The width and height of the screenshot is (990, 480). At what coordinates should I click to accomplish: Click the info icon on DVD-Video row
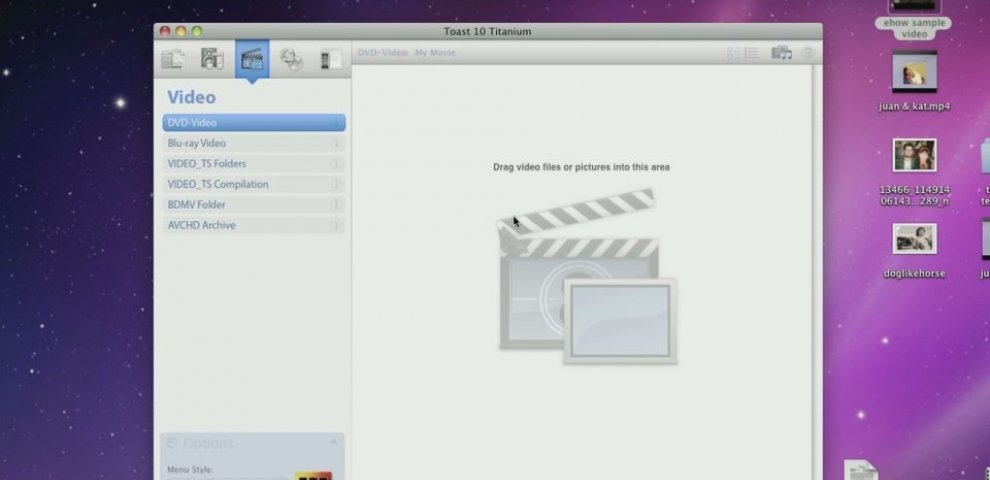click(336, 123)
